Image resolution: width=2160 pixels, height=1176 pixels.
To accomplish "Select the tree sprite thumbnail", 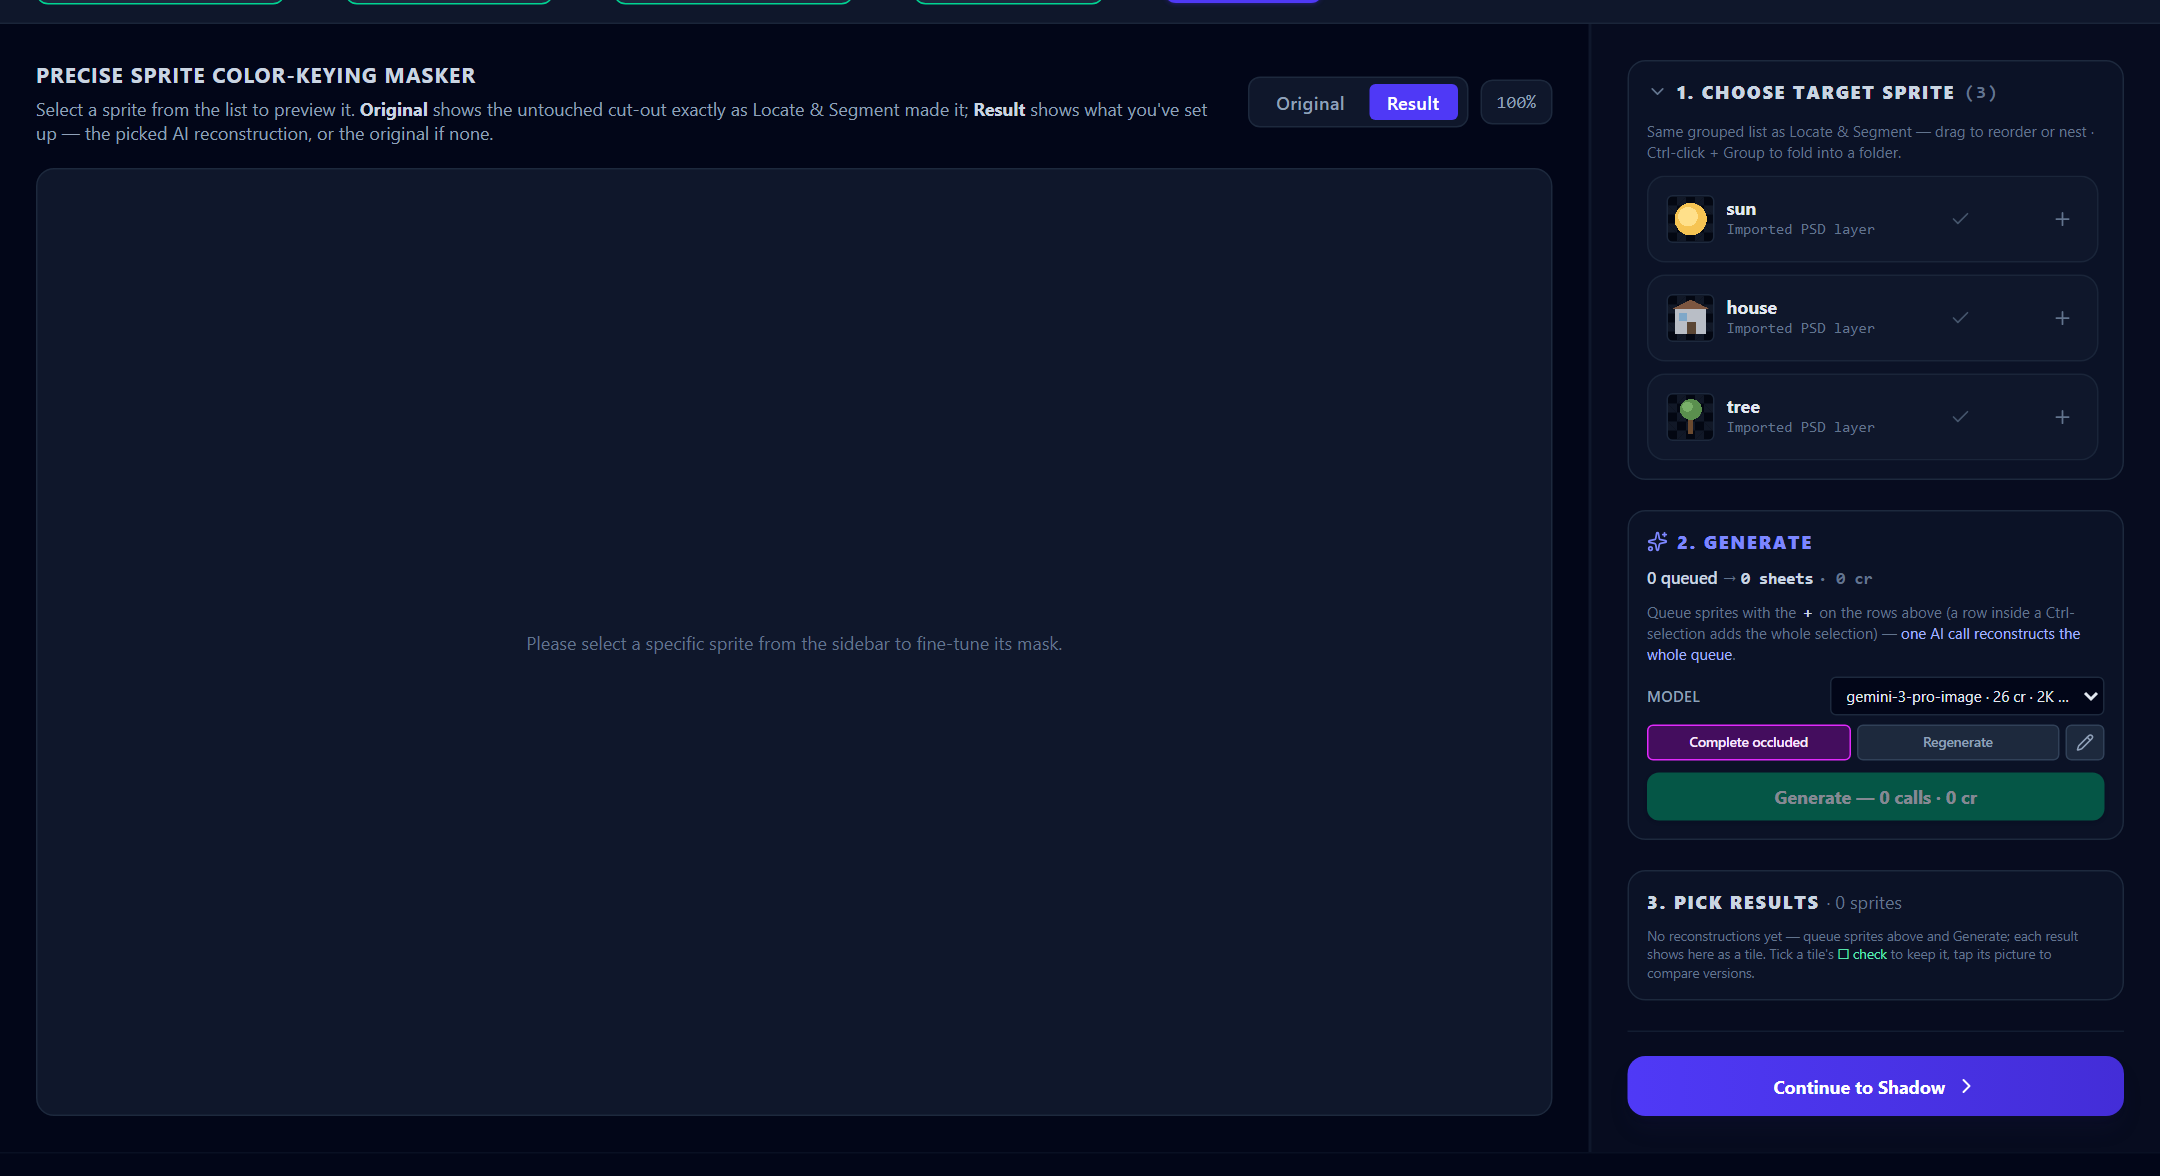I will pos(1690,417).
